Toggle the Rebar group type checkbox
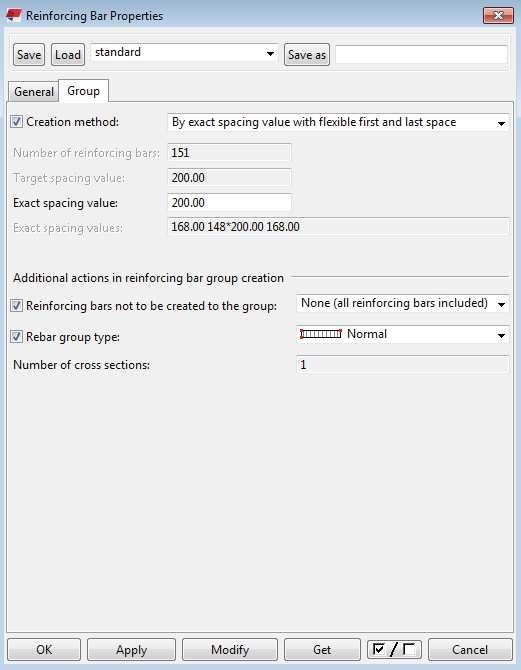This screenshot has height=670, width=521. coord(17,337)
